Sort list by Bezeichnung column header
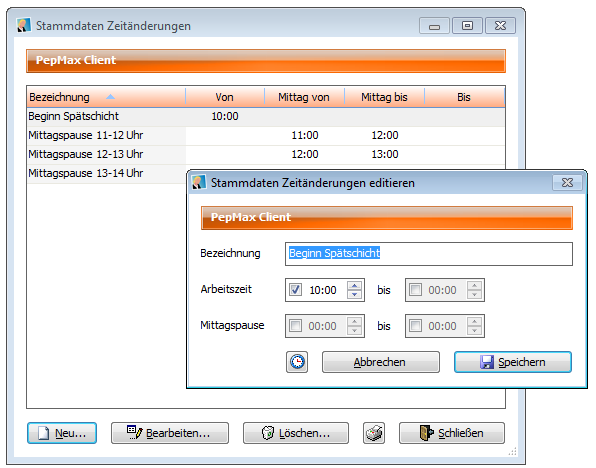The height and width of the screenshot is (468, 596). (106, 97)
